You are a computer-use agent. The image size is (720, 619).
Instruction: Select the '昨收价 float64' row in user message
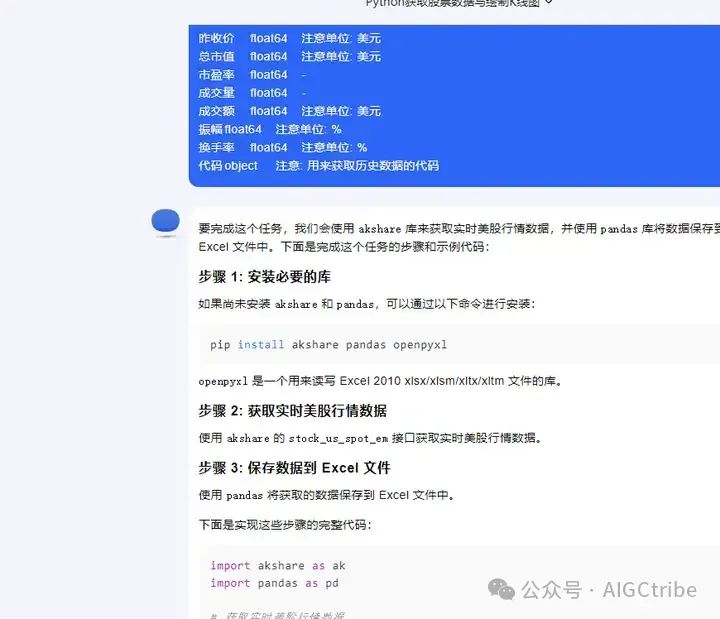[289, 38]
